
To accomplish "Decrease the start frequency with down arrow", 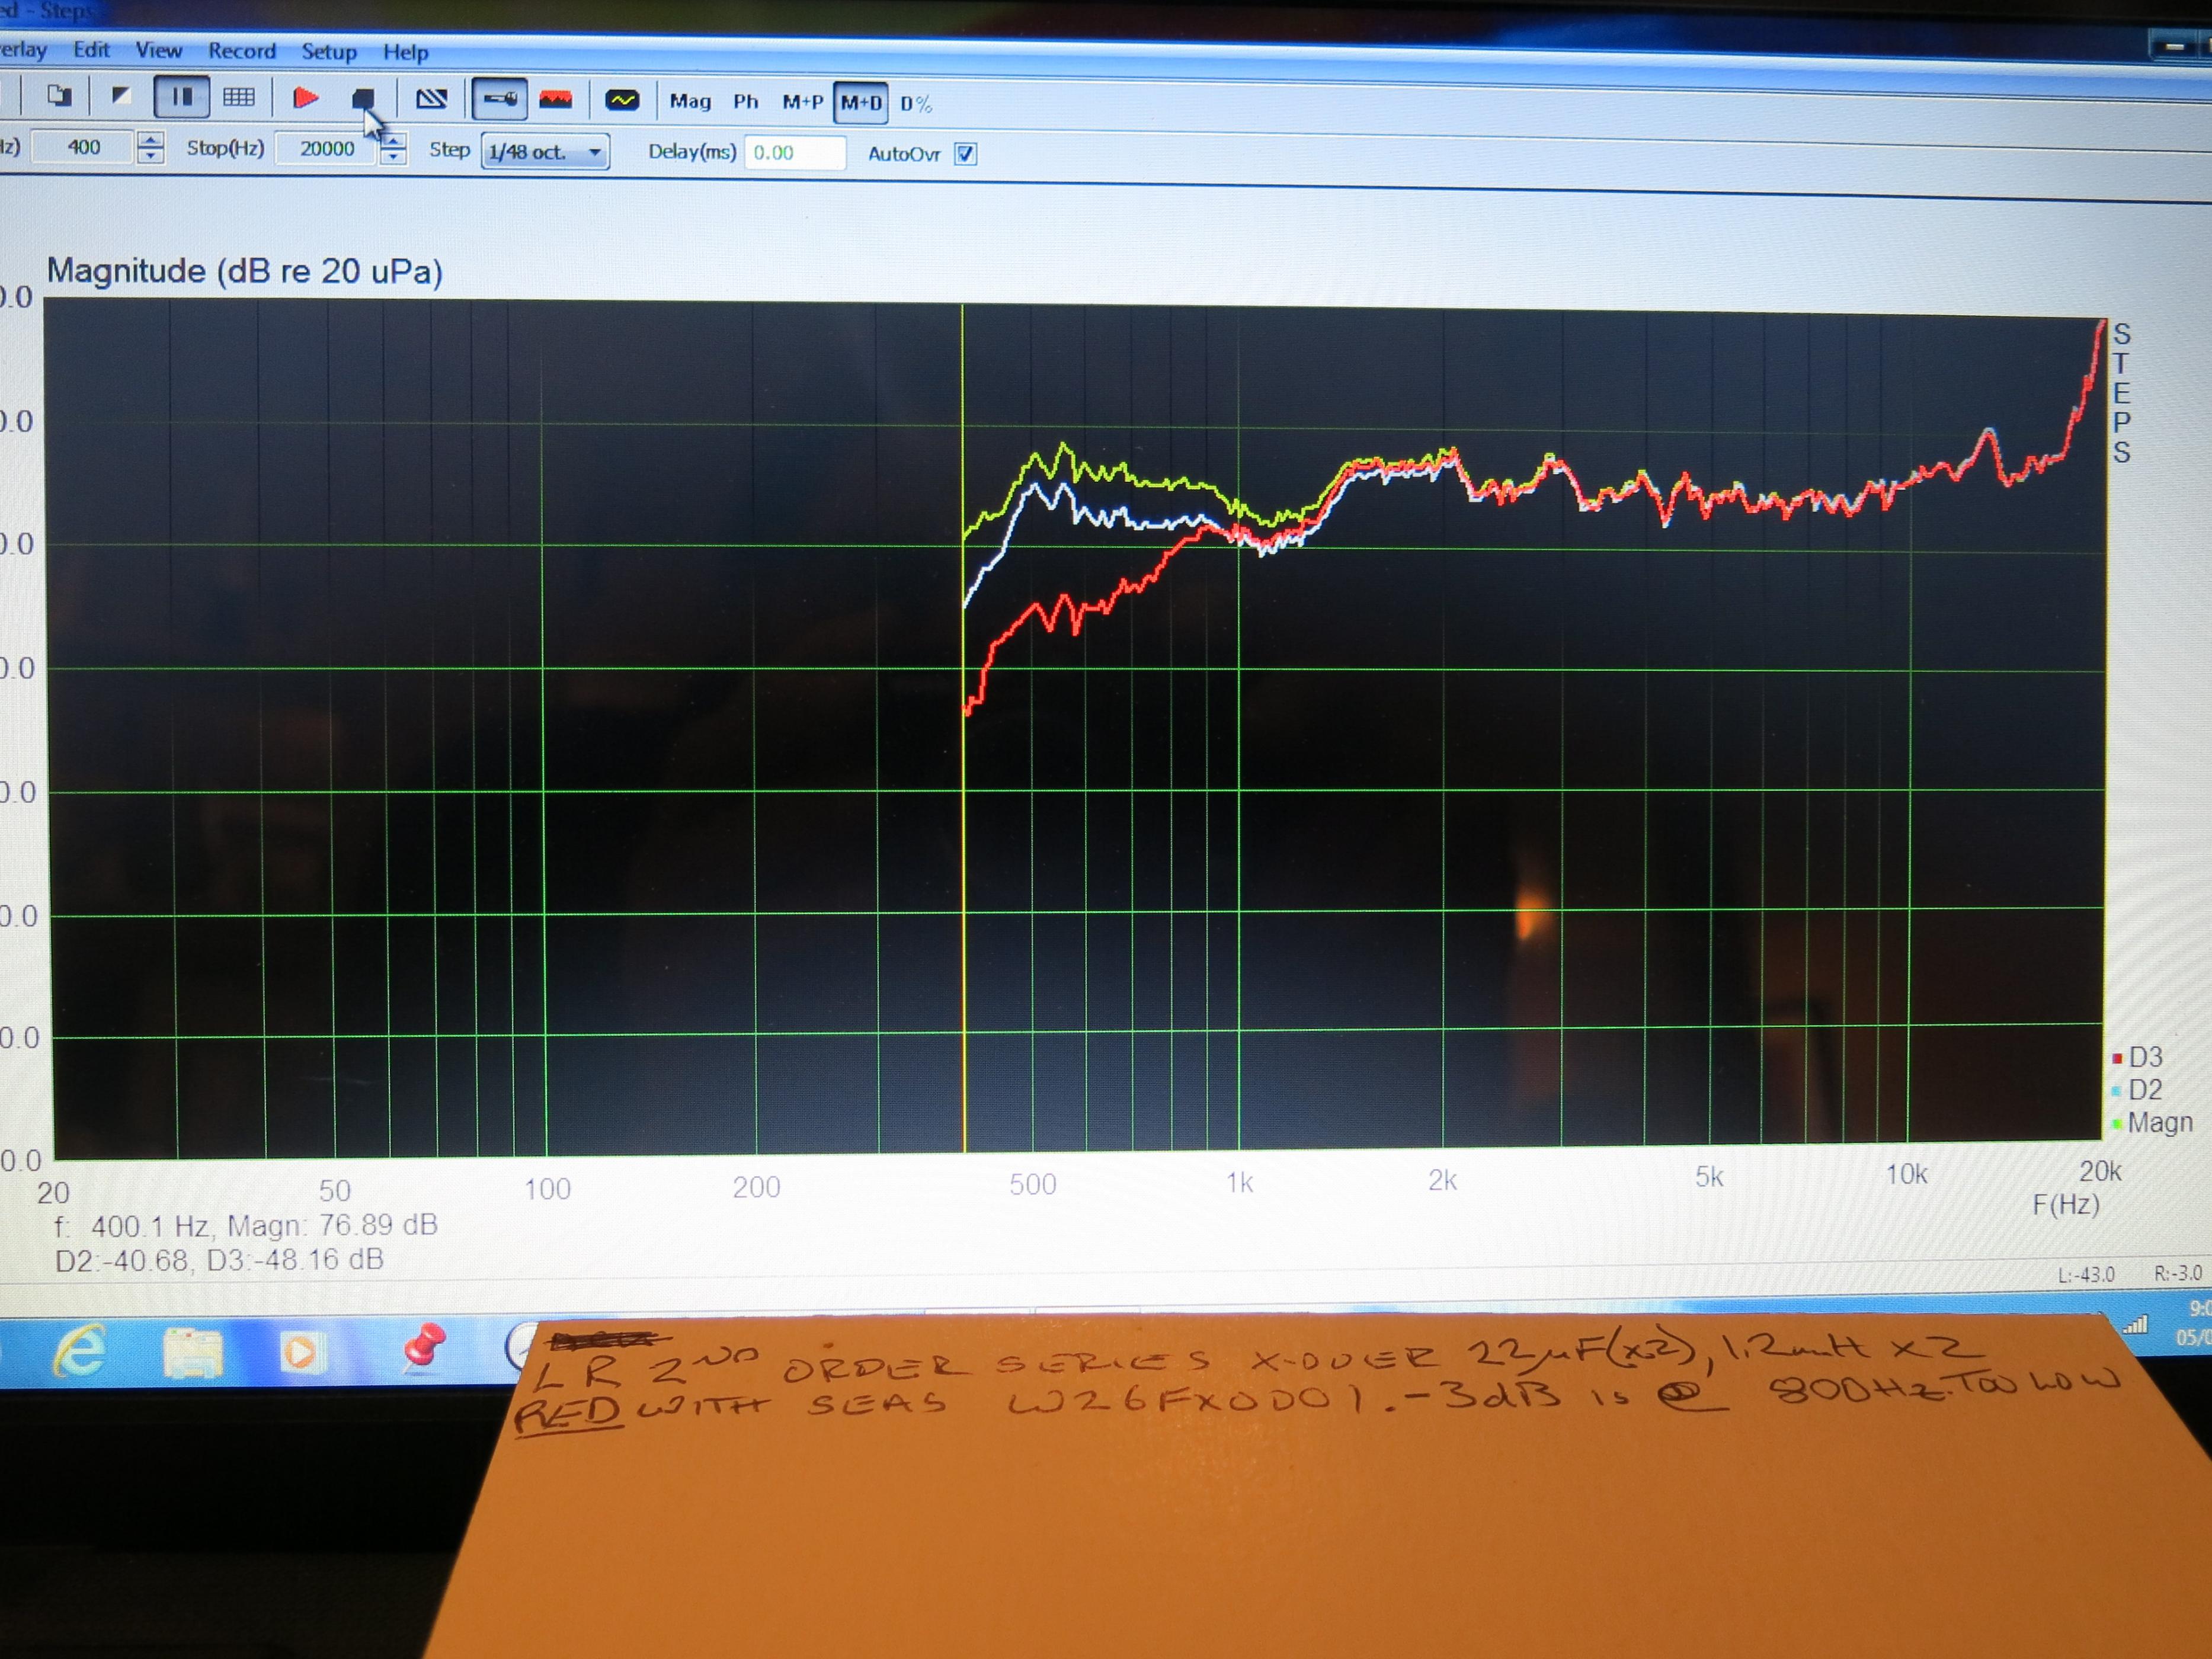I will (x=150, y=156).
